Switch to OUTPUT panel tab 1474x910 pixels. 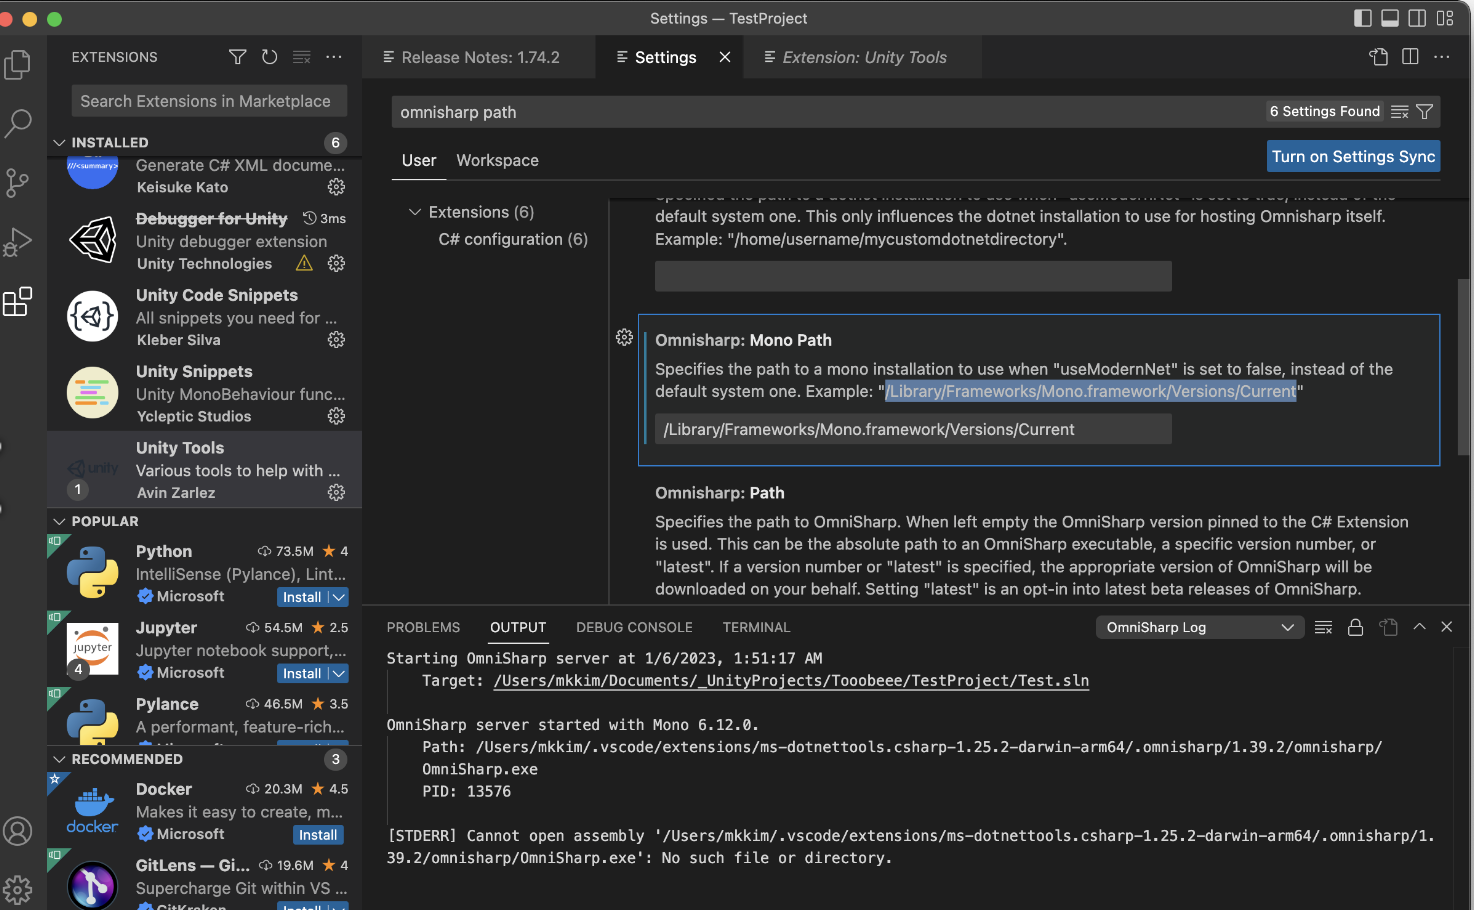coord(518,627)
